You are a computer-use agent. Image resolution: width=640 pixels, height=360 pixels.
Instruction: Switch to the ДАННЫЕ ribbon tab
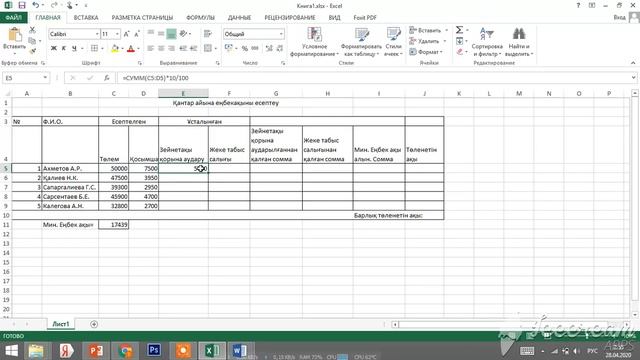[x=239, y=18]
